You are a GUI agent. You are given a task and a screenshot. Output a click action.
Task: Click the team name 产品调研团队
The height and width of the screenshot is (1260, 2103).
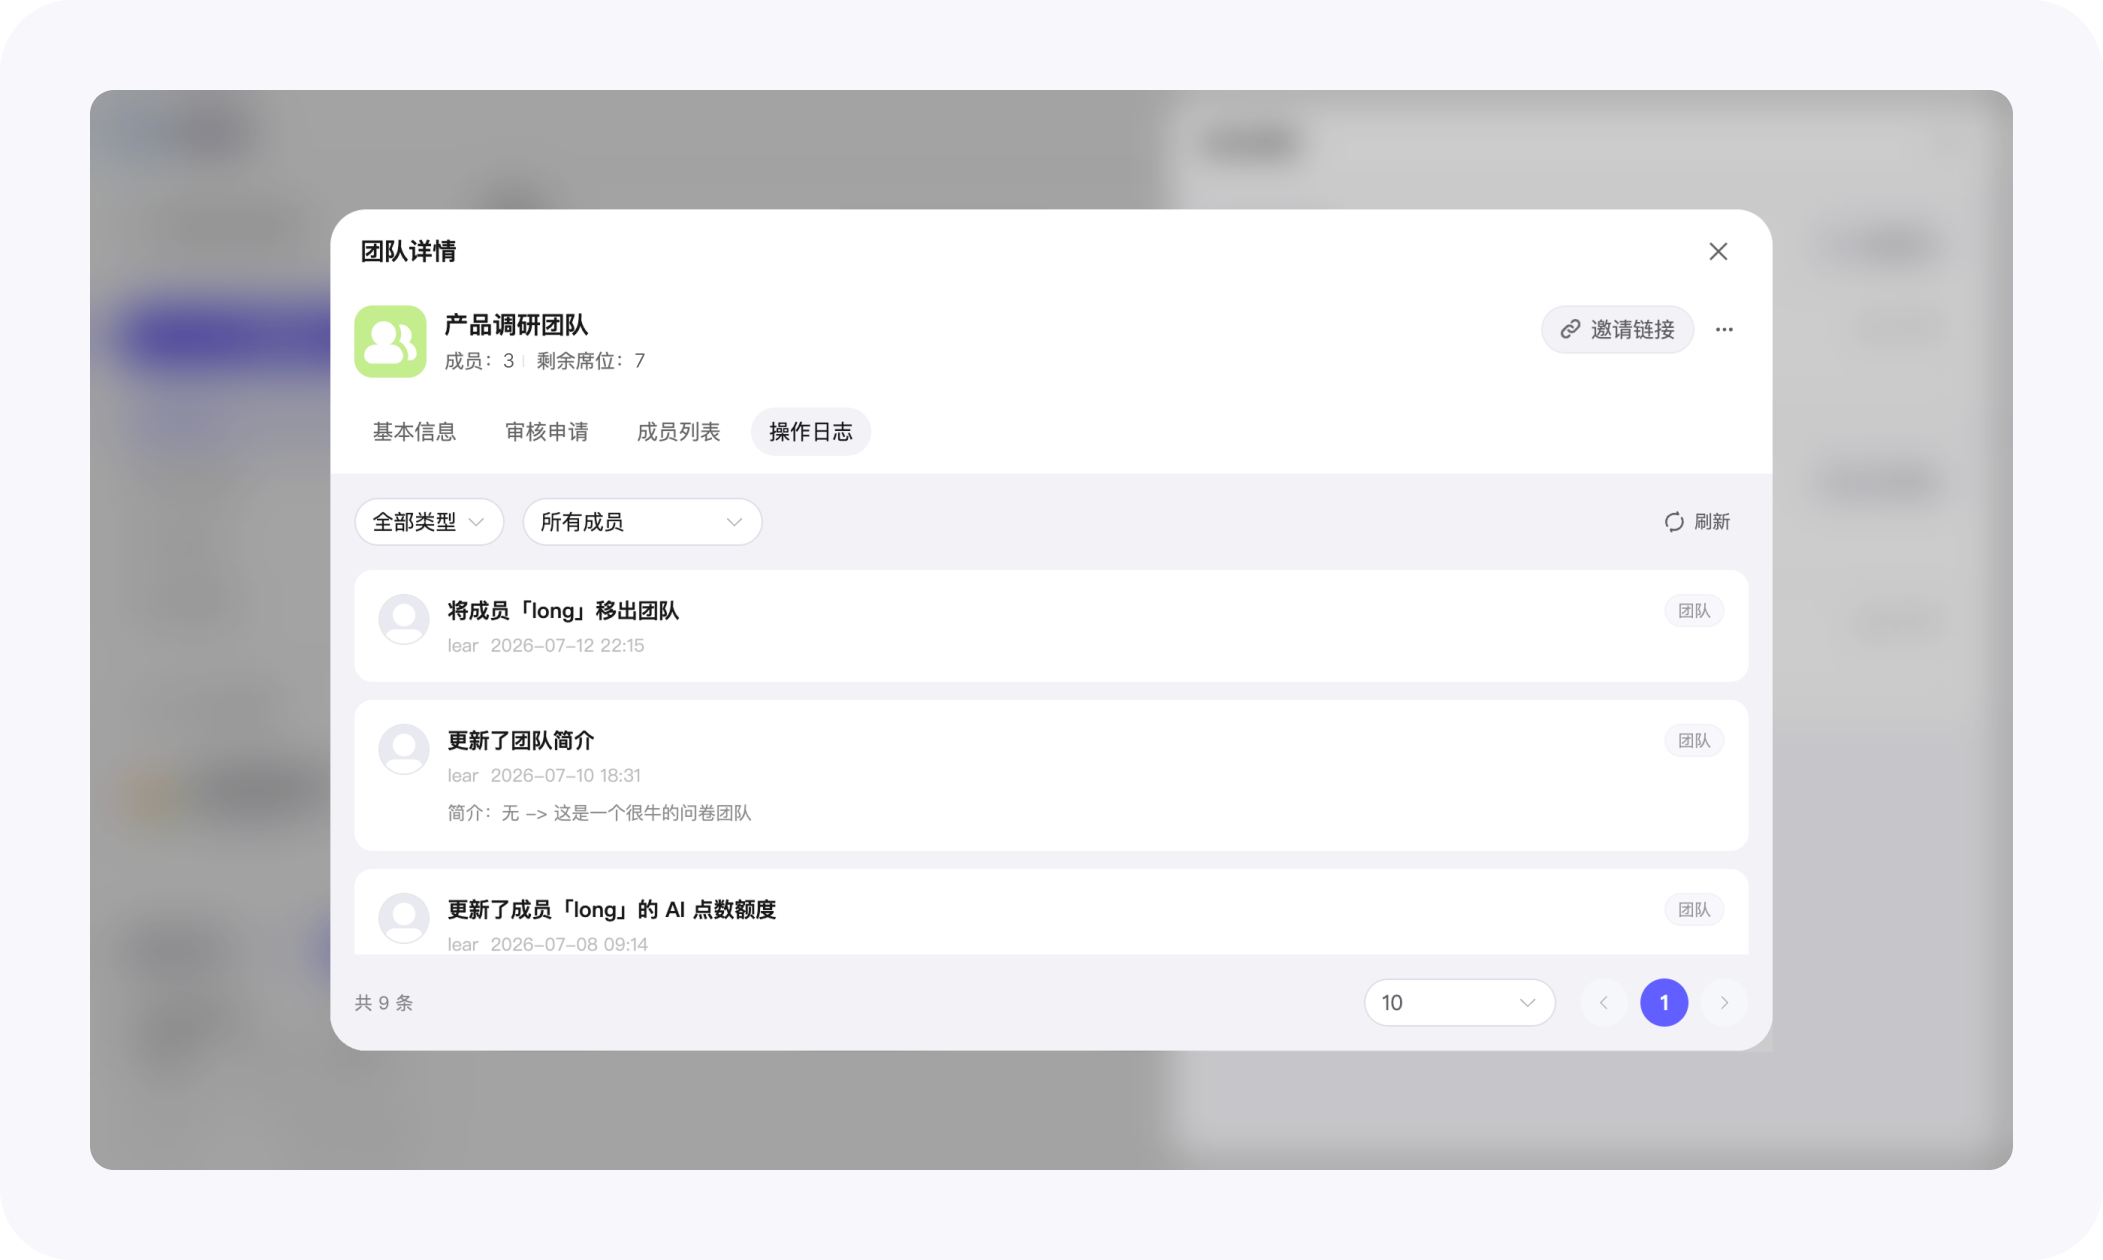pos(516,325)
